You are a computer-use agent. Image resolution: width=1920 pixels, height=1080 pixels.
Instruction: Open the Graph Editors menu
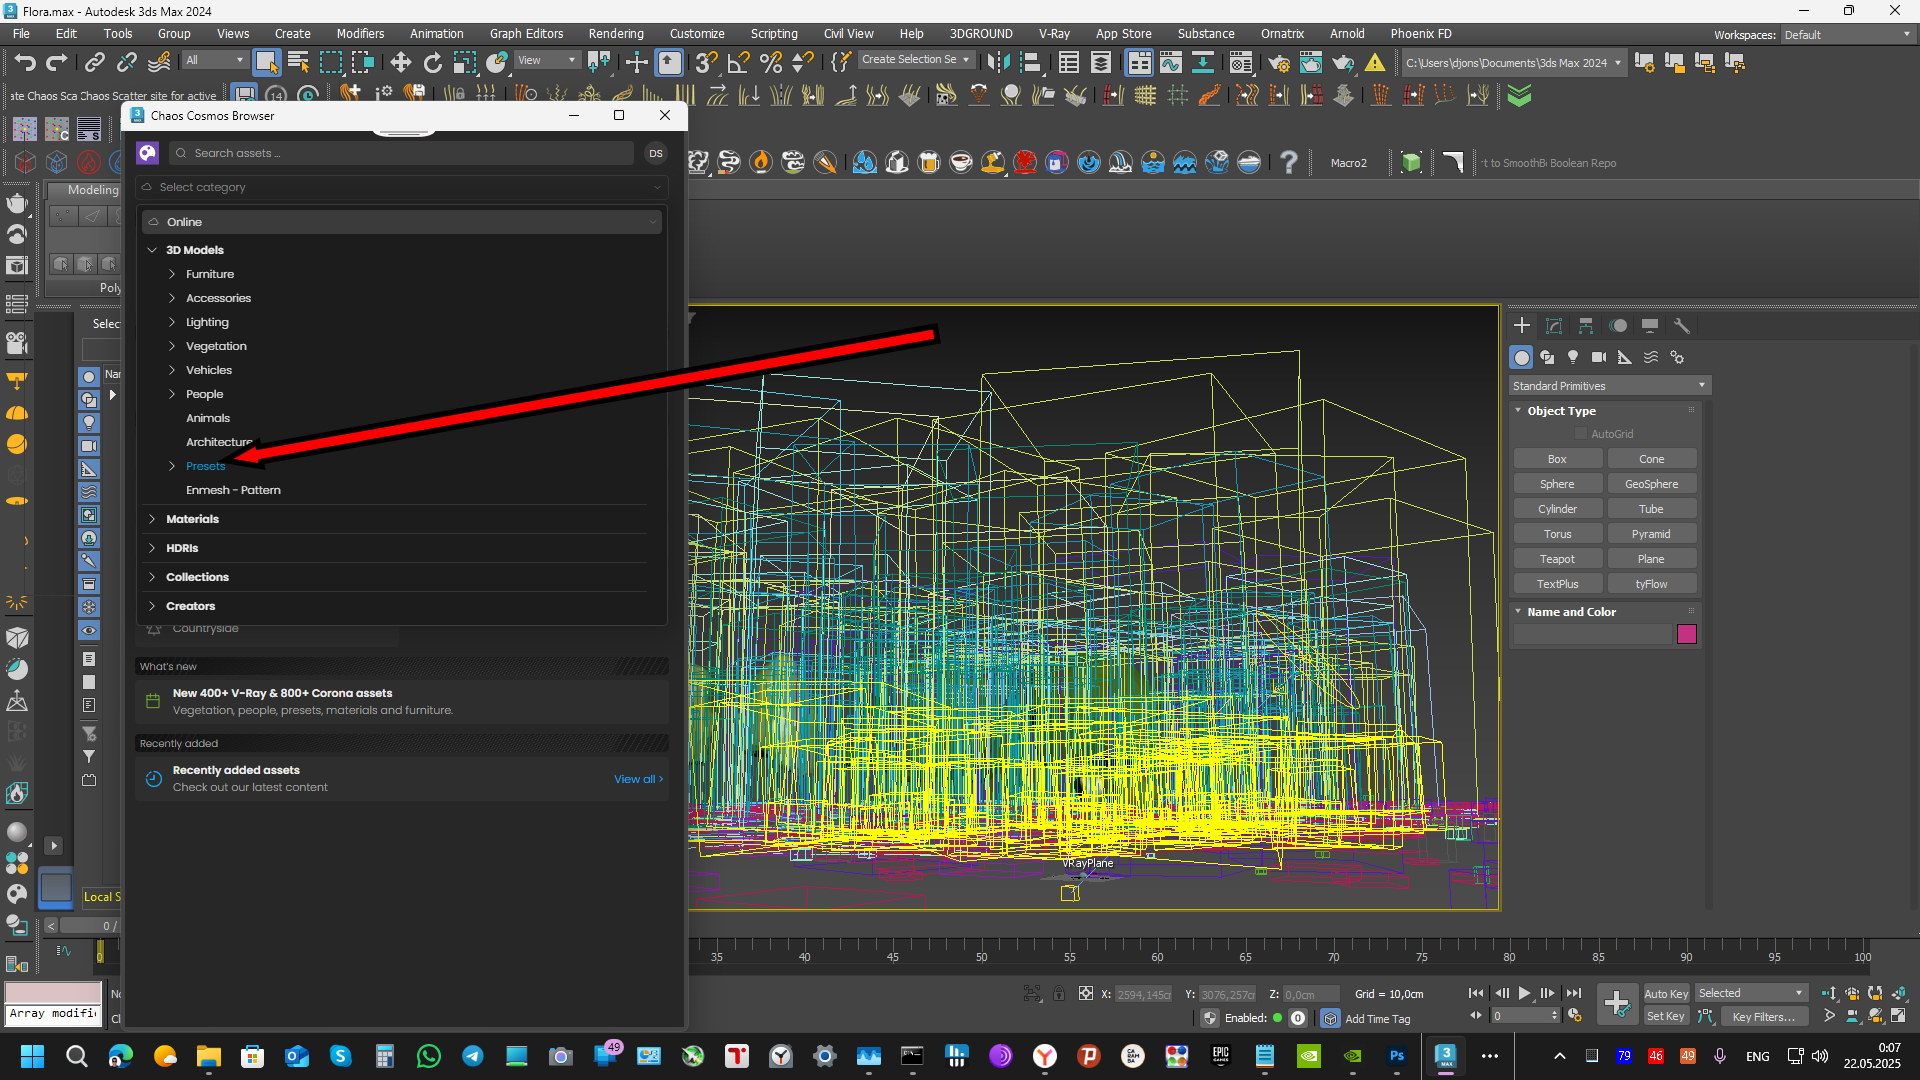(526, 34)
